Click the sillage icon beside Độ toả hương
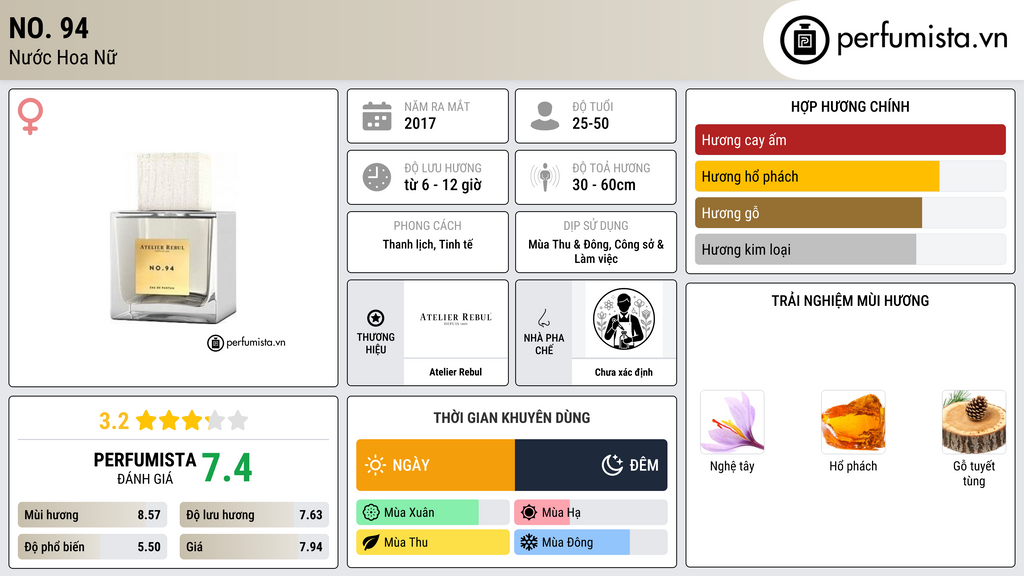 [545, 177]
